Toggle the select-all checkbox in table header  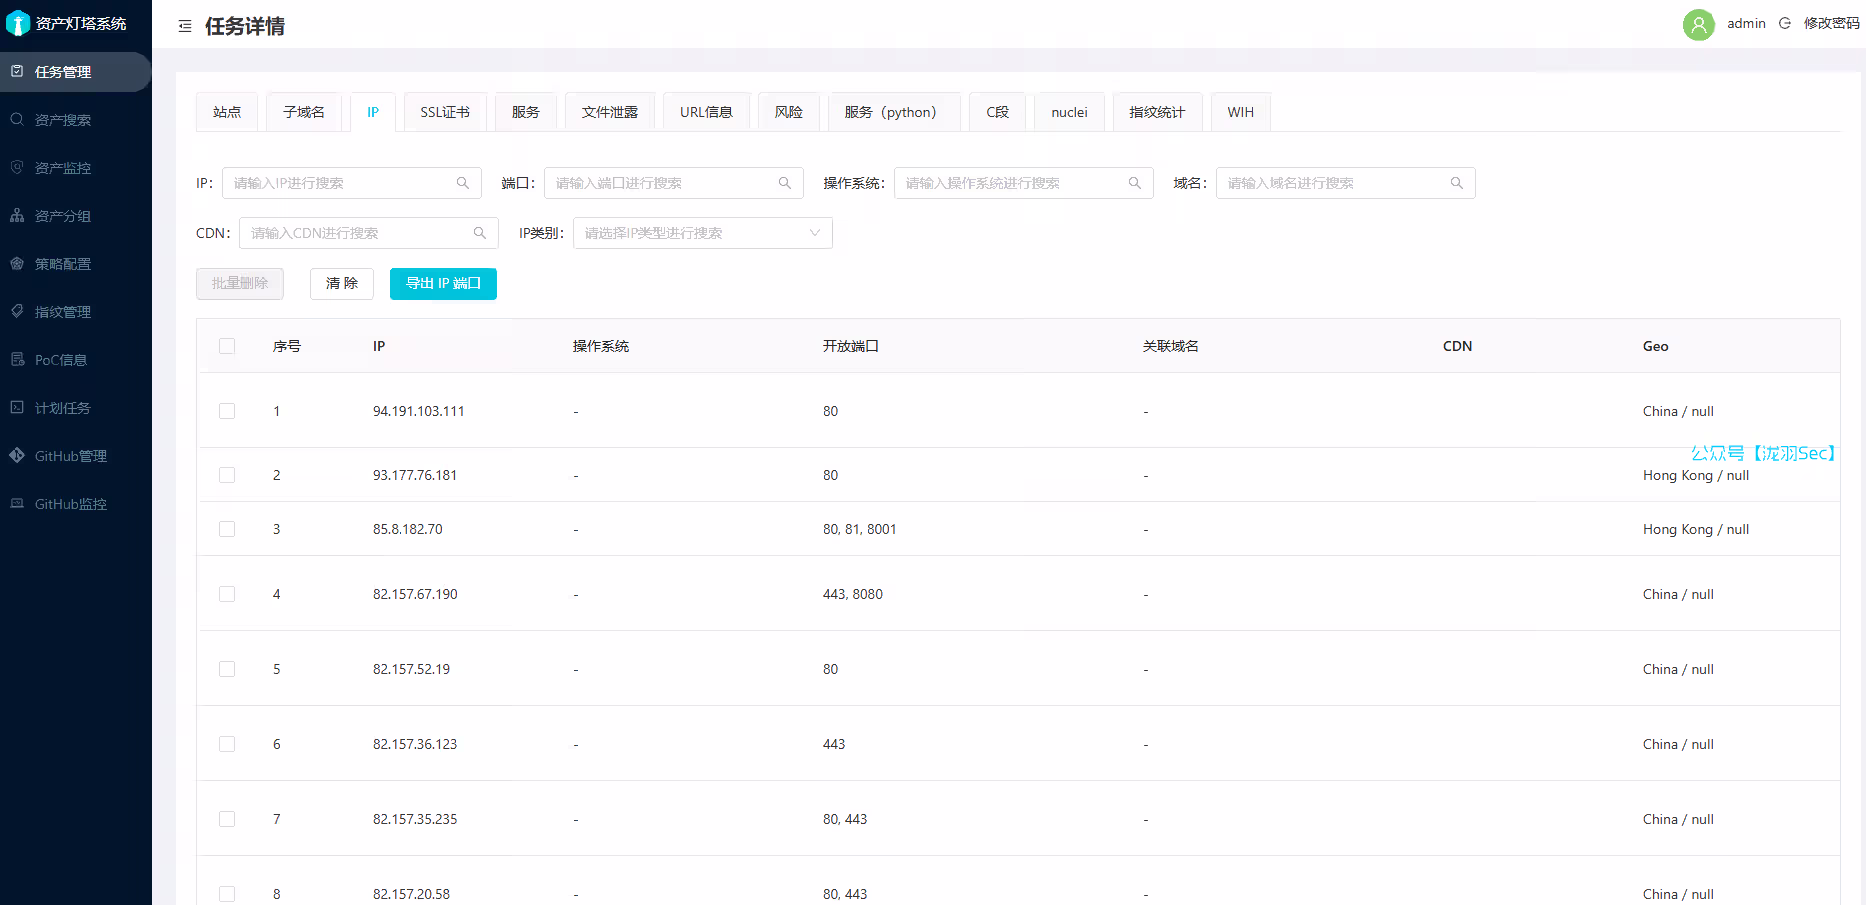[x=227, y=346]
